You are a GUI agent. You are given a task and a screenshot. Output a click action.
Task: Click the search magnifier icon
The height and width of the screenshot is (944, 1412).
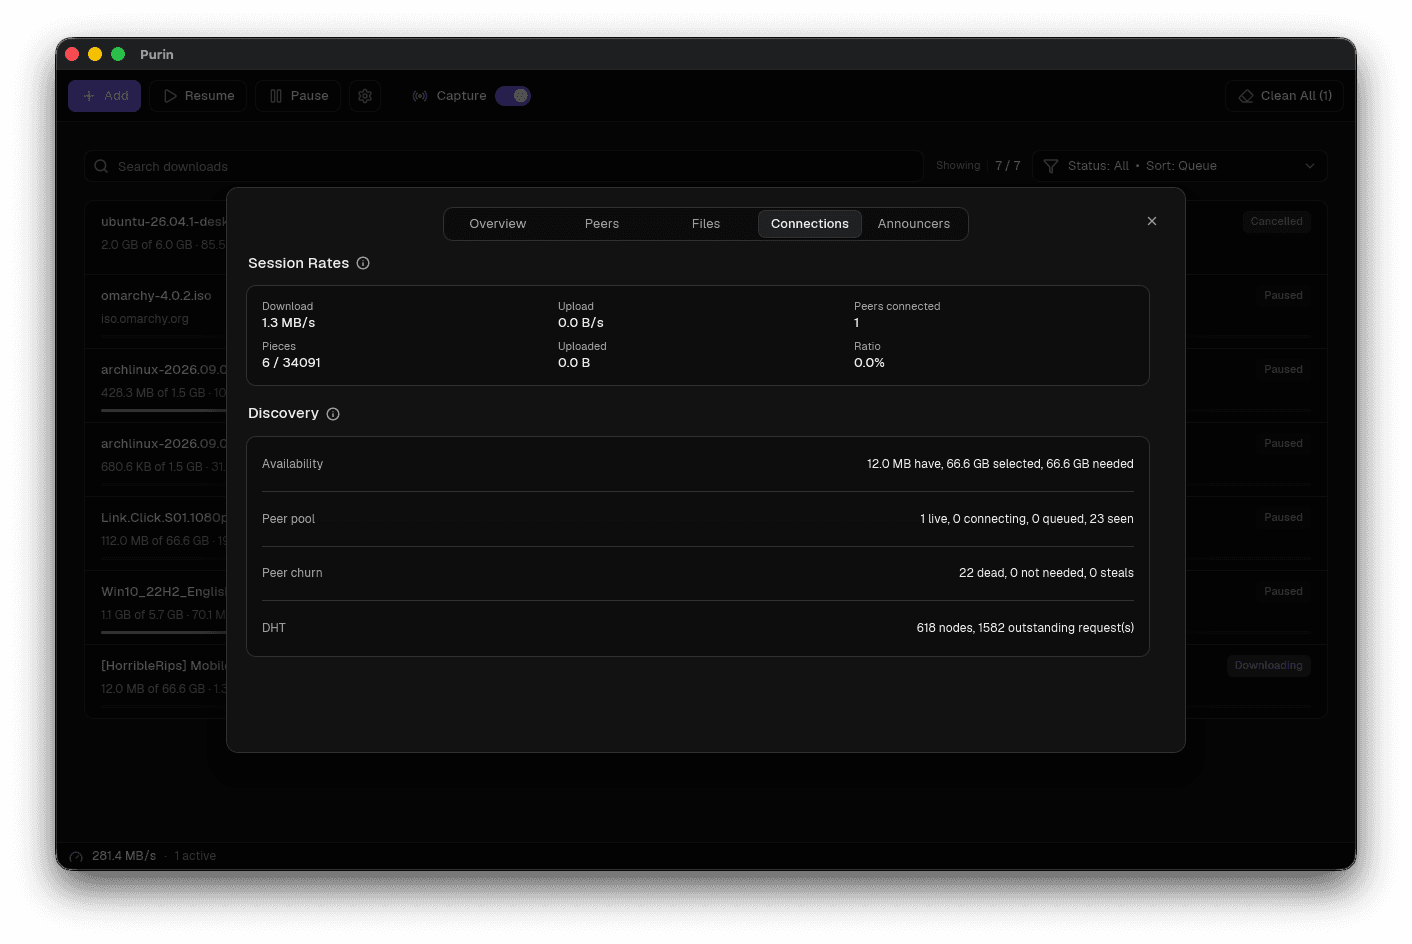tap(101, 166)
